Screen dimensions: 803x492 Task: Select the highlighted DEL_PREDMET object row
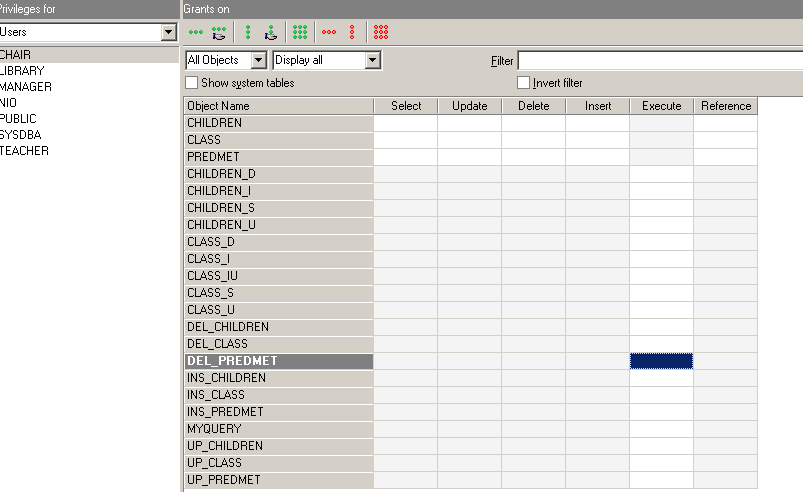(279, 361)
